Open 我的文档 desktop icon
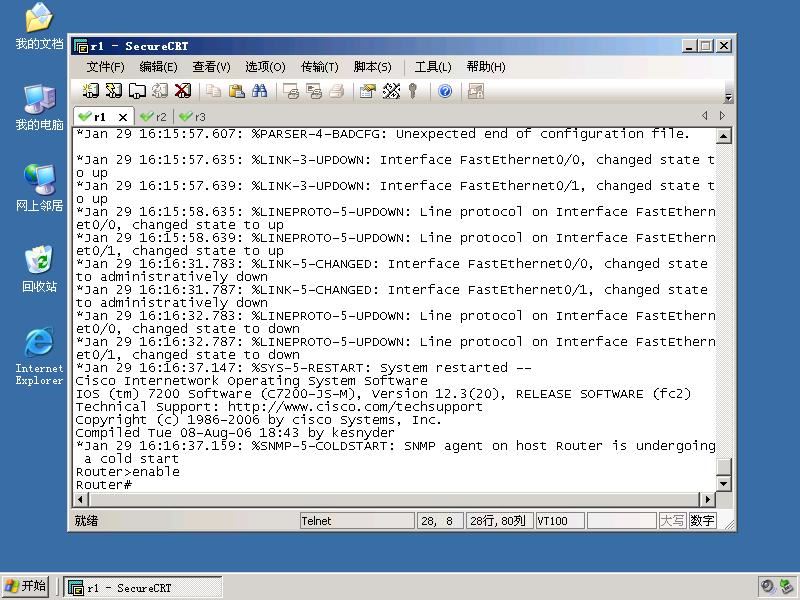Viewport: 800px width, 600px height. tap(39, 26)
